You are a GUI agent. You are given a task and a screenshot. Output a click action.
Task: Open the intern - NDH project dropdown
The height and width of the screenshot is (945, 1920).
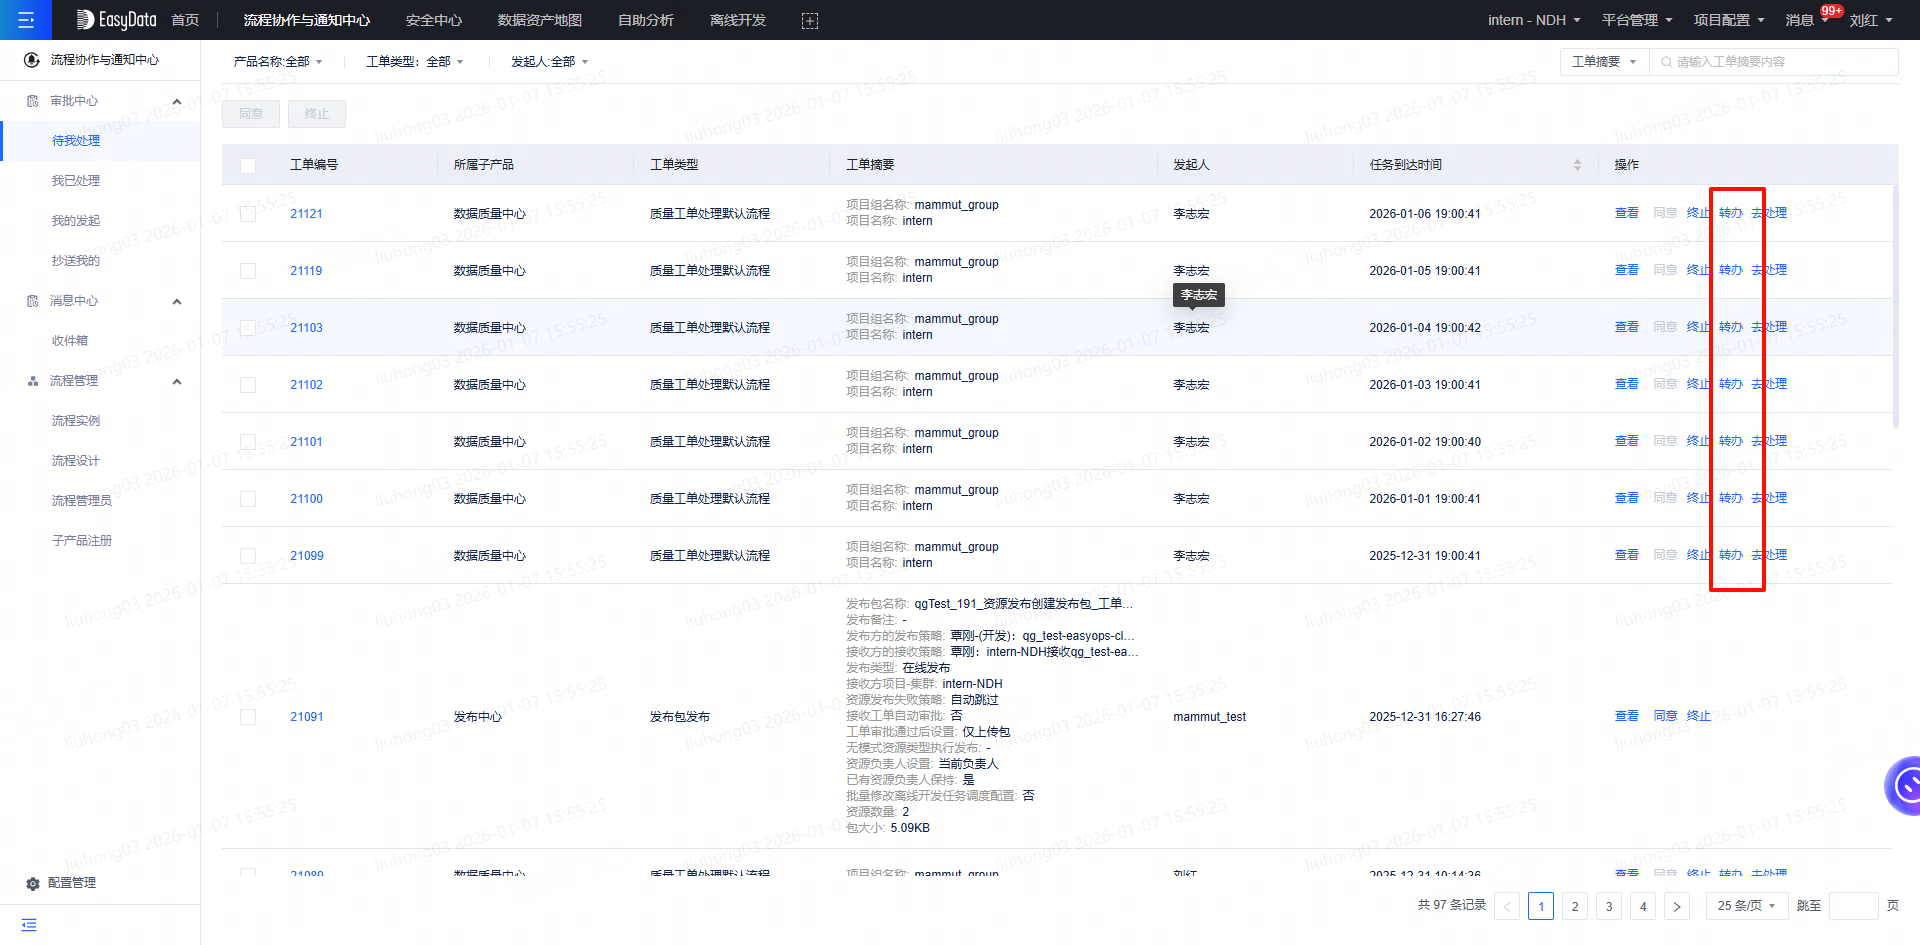[1534, 20]
